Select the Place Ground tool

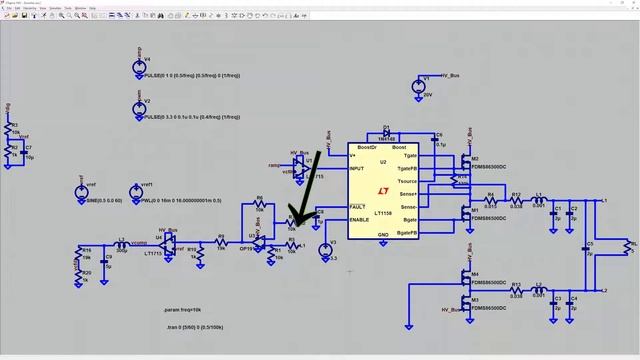pos(195,16)
